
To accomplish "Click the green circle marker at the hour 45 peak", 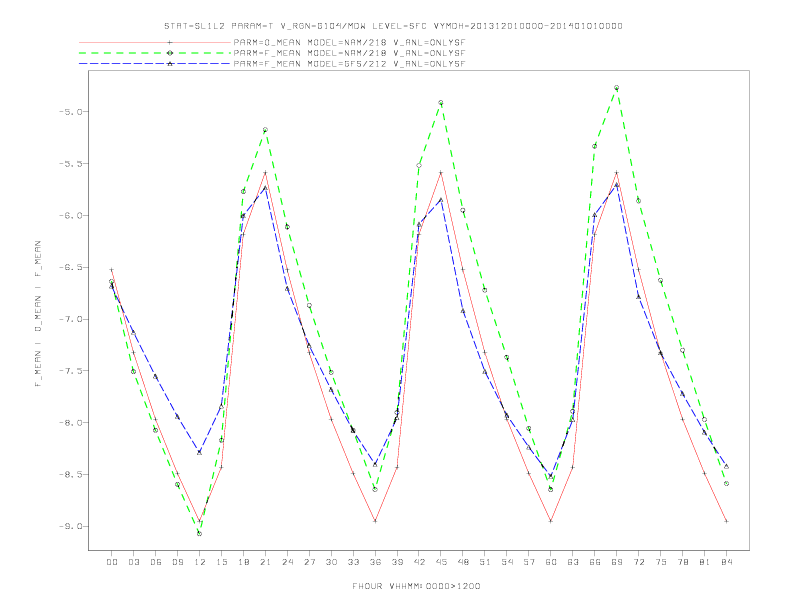I will pyautogui.click(x=441, y=103).
